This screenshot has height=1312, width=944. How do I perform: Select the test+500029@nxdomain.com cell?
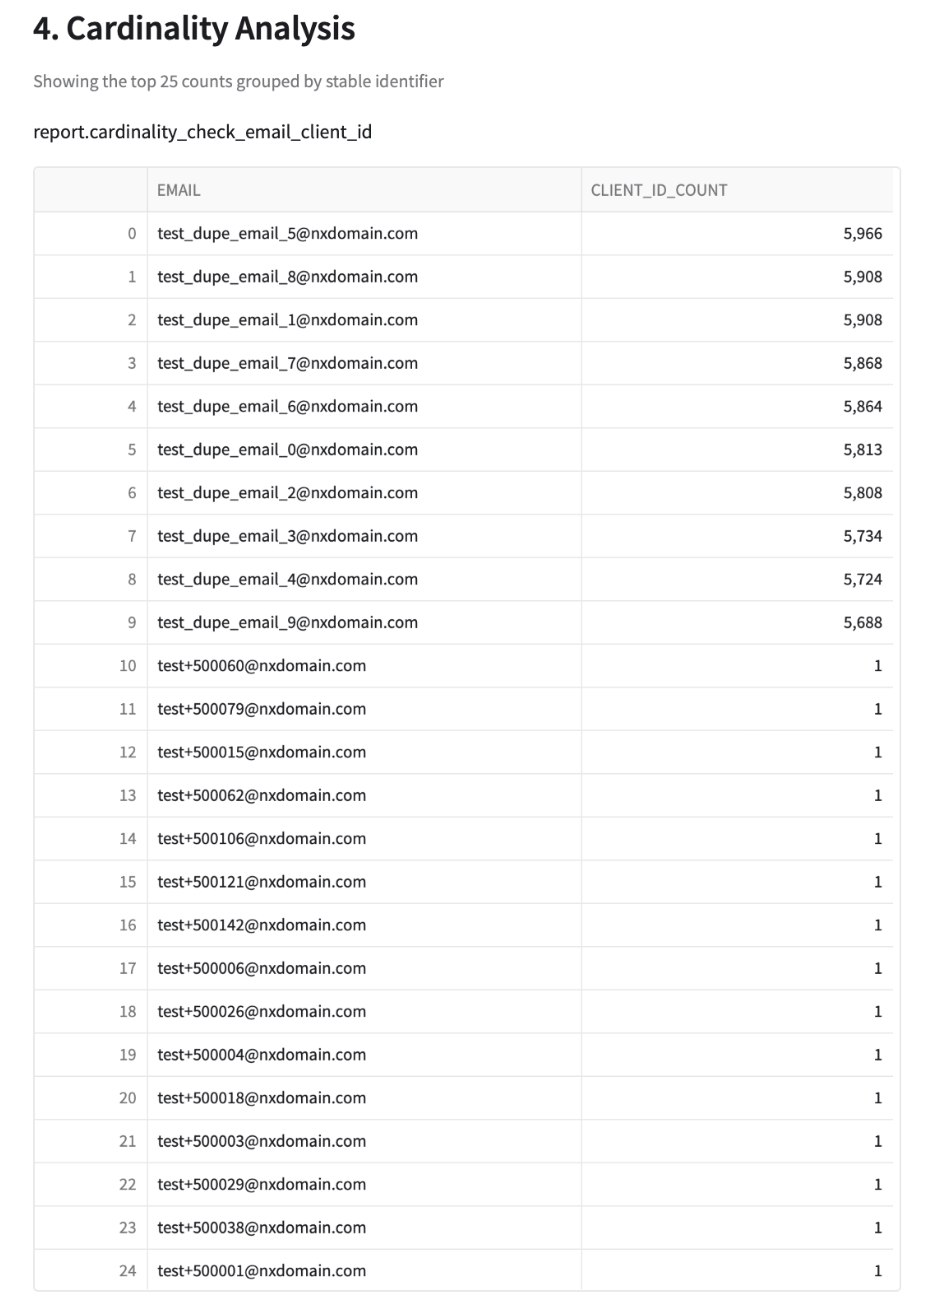[262, 1184]
